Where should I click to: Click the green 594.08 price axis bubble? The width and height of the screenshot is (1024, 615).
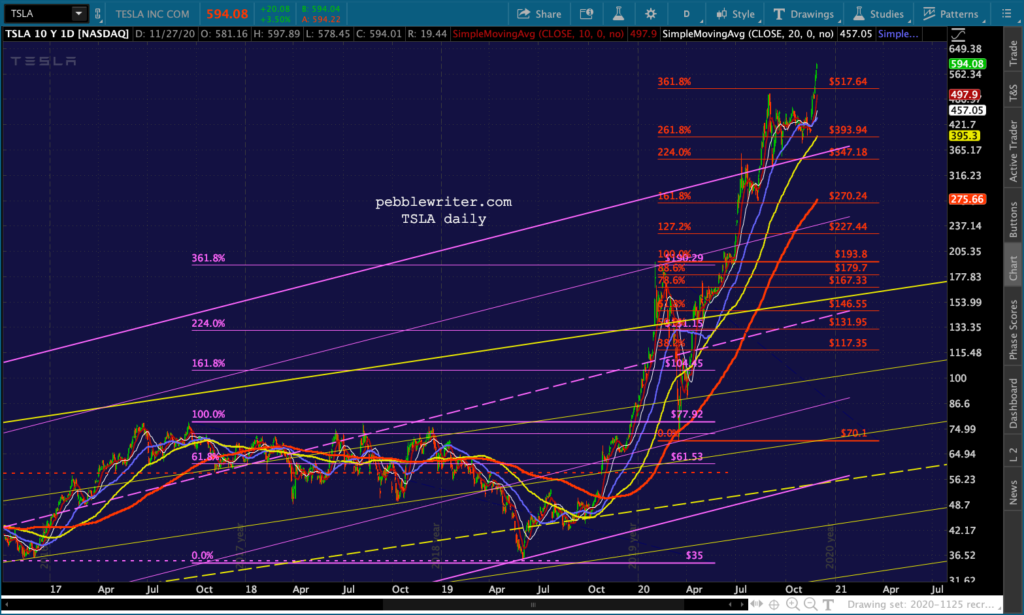(x=967, y=64)
